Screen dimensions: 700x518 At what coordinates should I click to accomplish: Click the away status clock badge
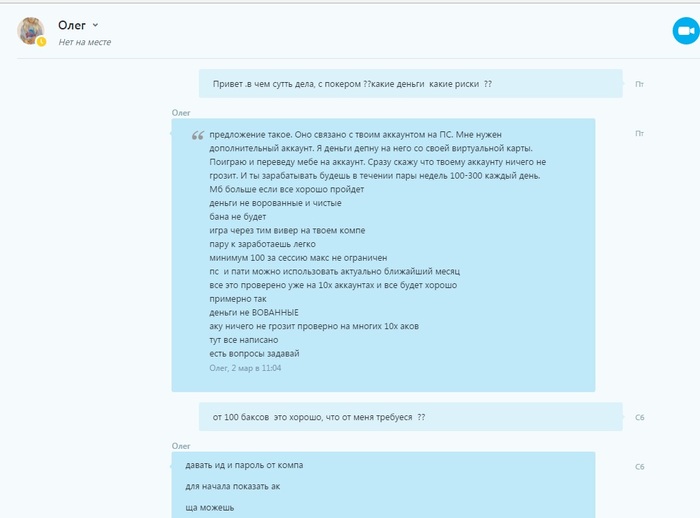[x=41, y=42]
